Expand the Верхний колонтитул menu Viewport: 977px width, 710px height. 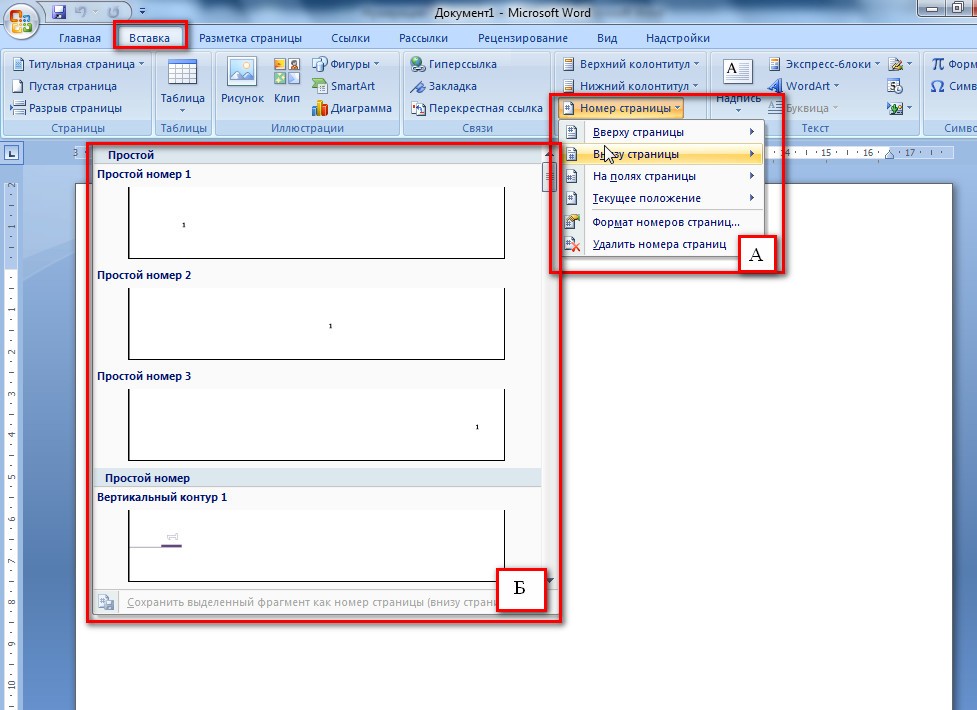click(631, 64)
